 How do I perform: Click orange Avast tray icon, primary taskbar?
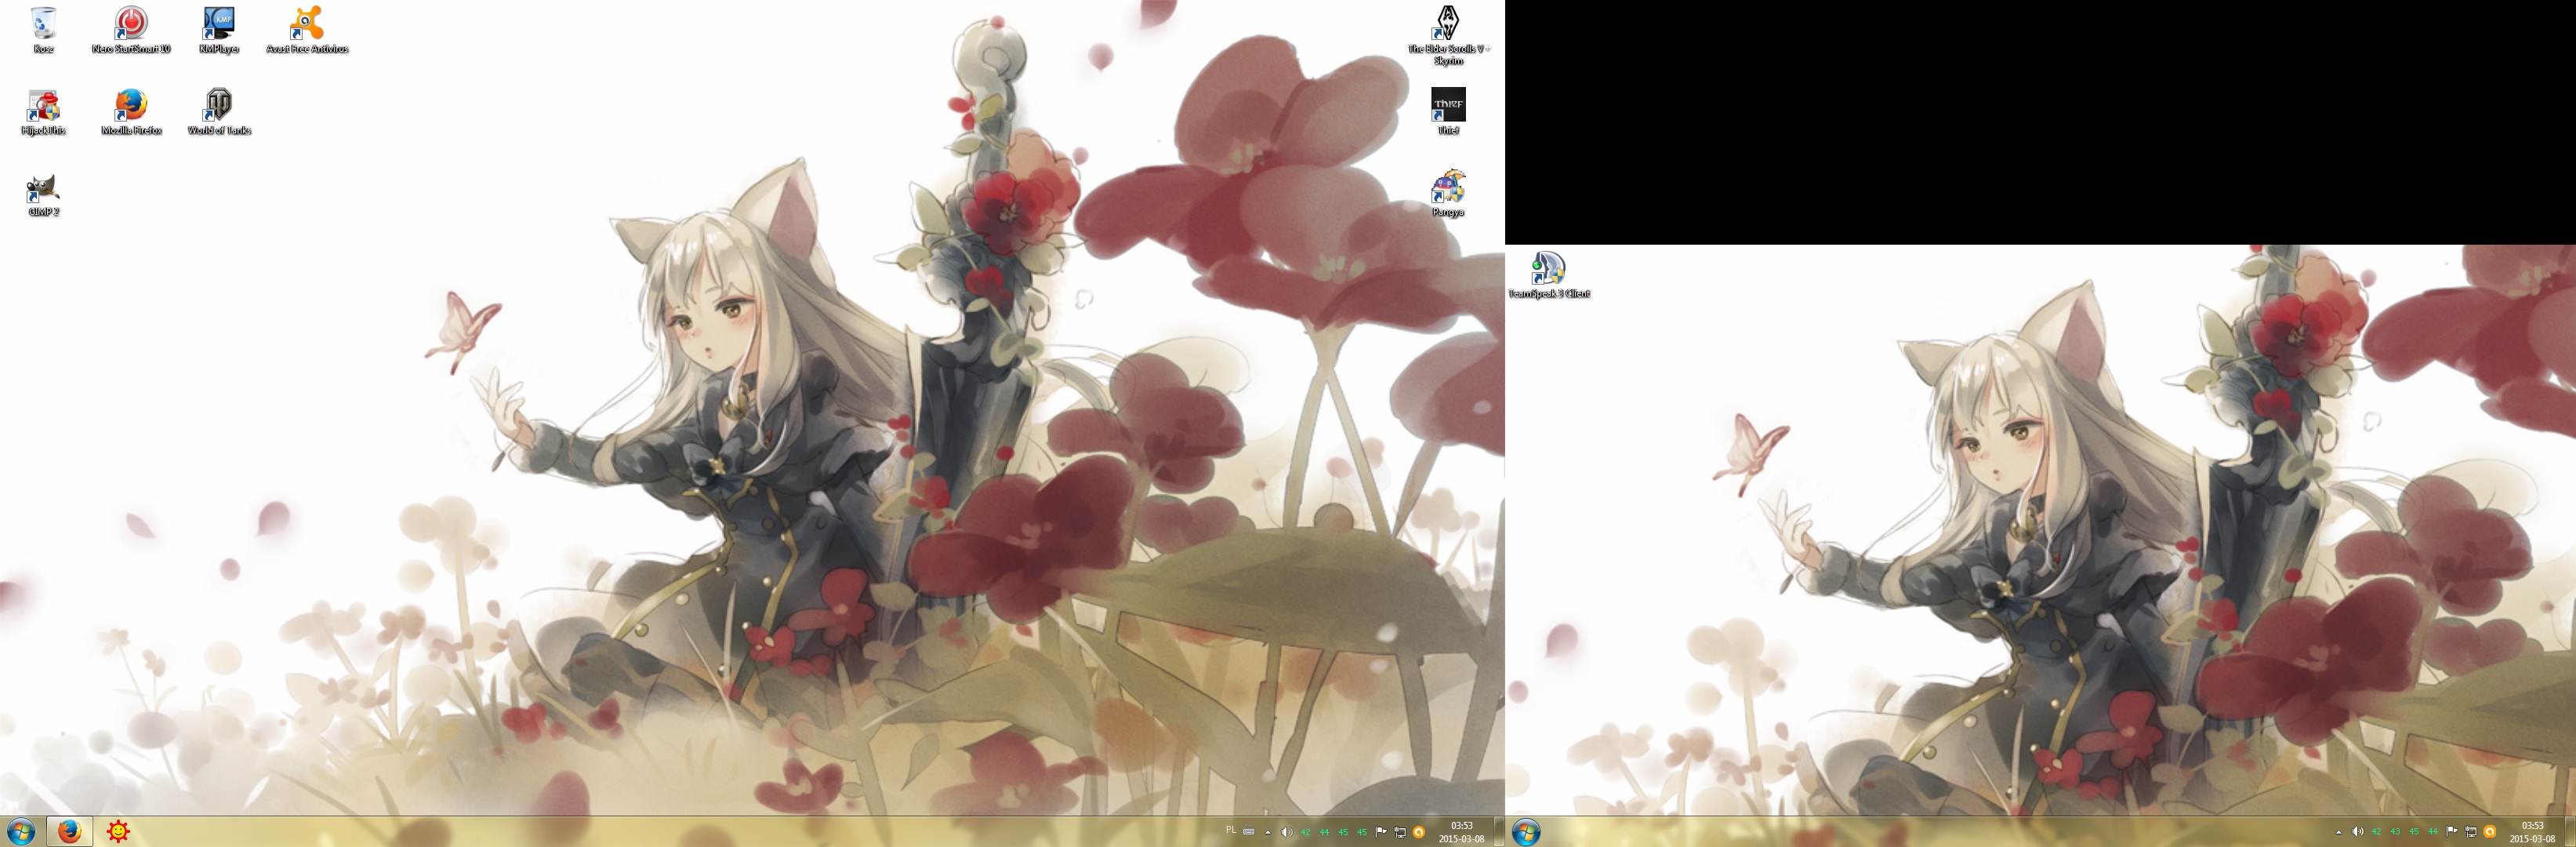(x=1419, y=832)
